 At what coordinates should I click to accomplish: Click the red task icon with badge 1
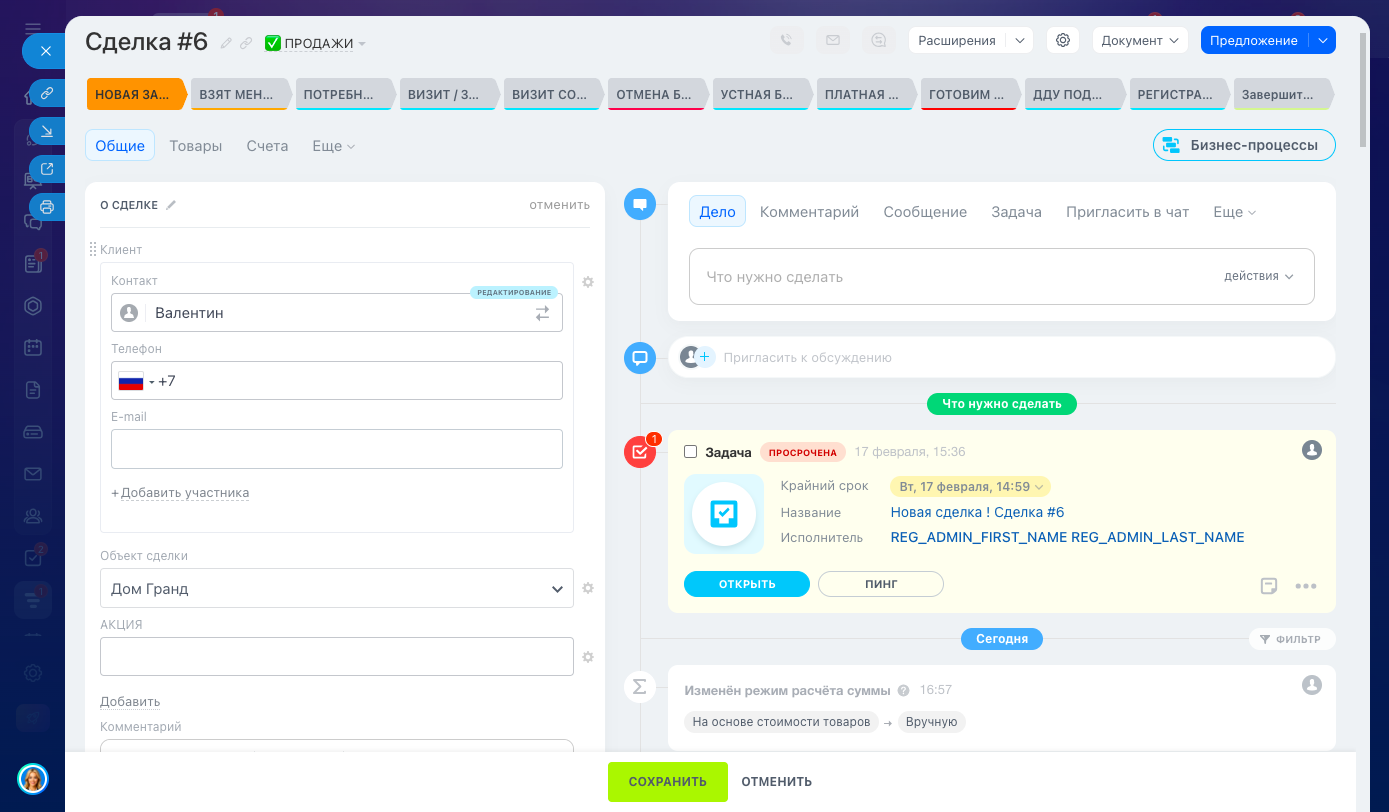640,452
